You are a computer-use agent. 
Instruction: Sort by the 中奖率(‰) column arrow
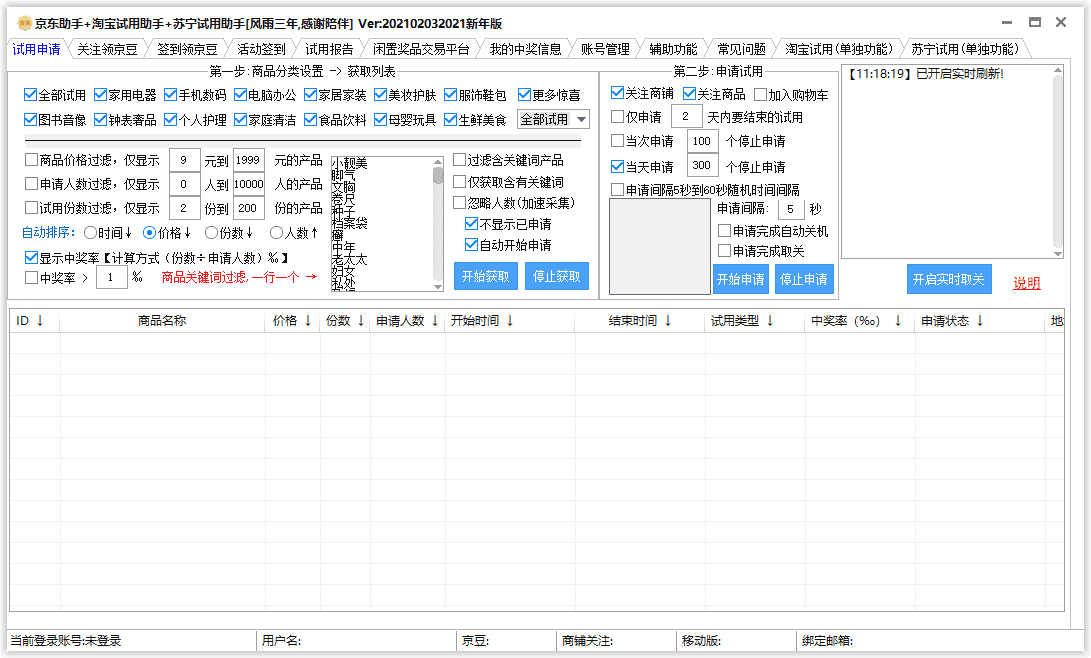[897, 322]
